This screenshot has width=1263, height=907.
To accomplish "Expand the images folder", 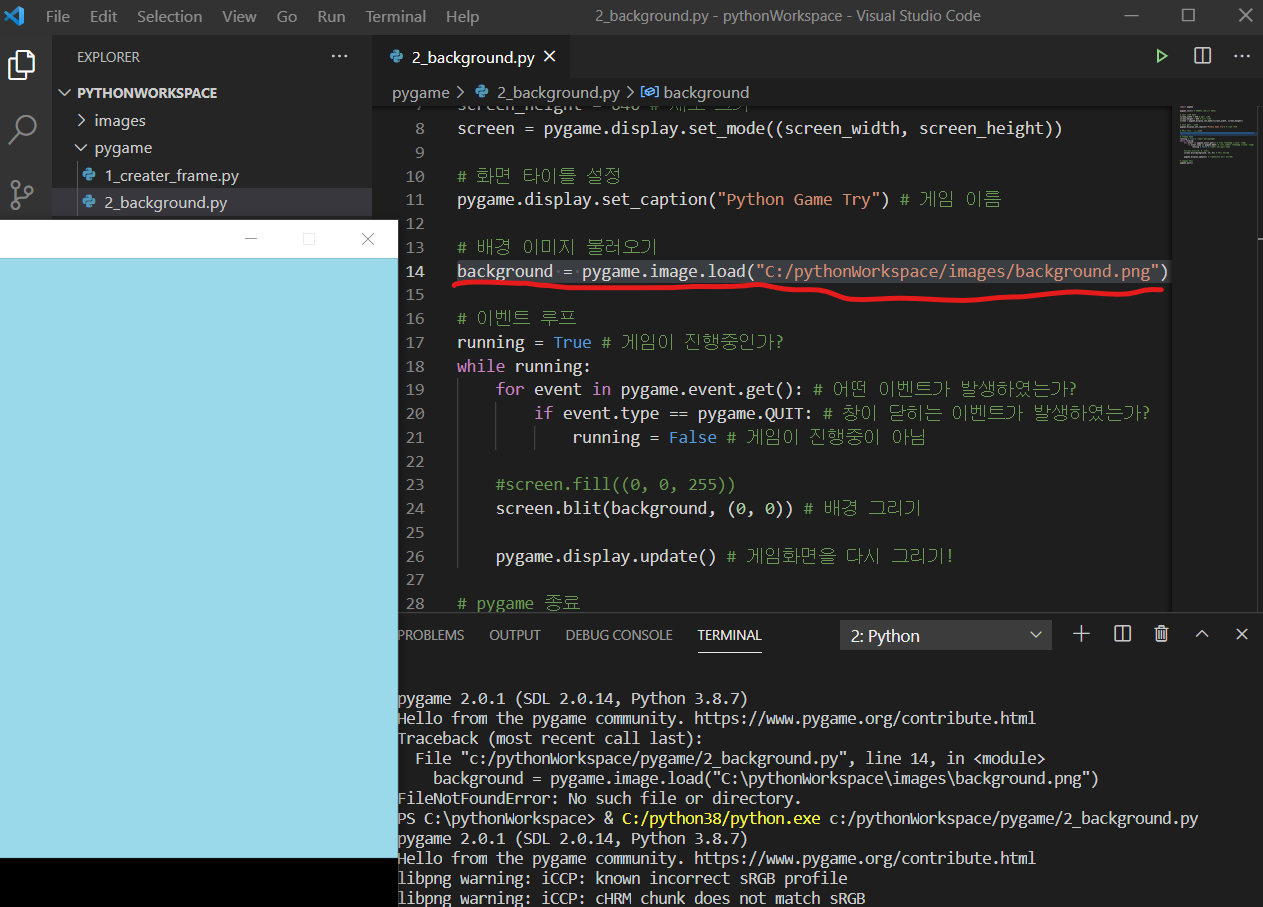I will [x=212, y=120].
